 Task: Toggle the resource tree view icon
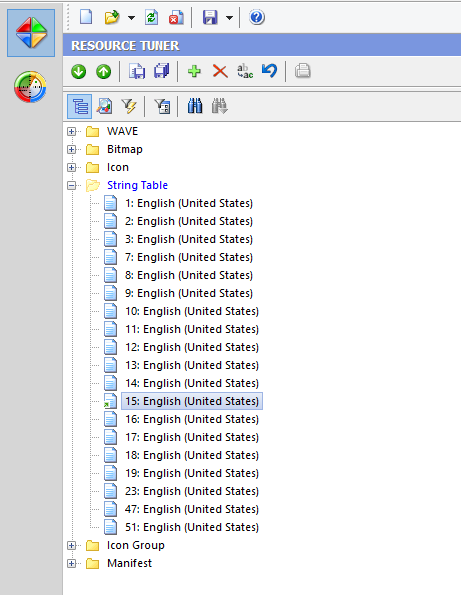pos(80,107)
